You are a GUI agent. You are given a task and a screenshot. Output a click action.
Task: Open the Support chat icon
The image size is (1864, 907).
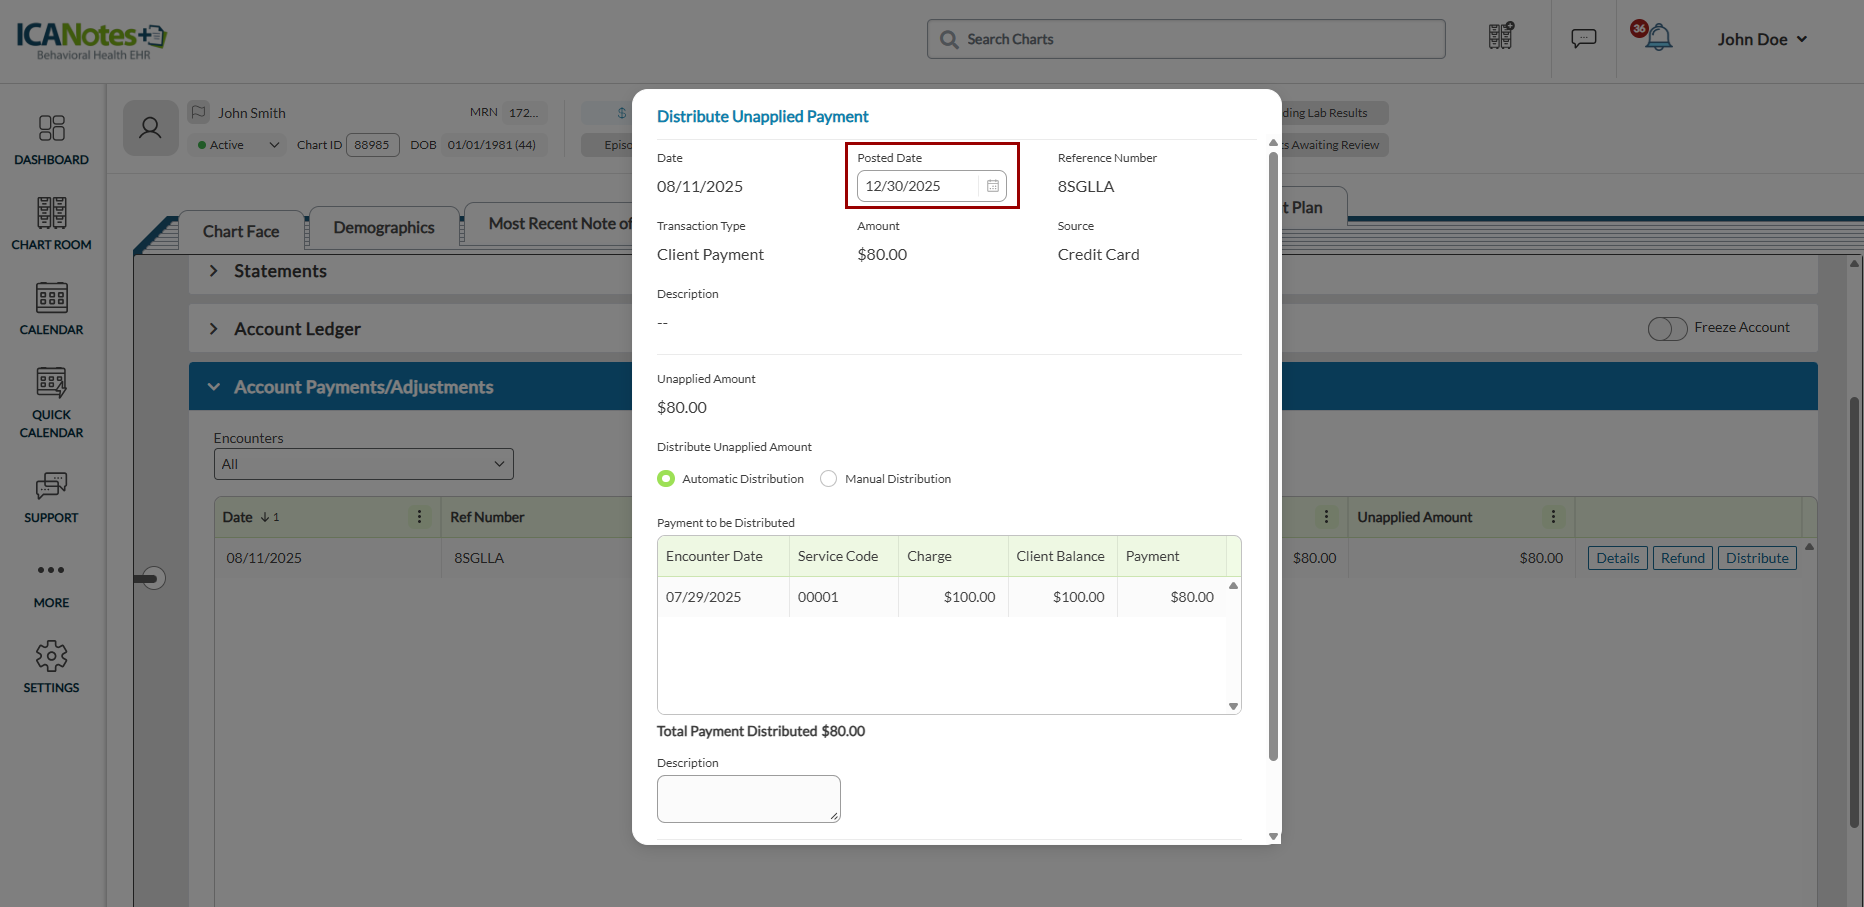click(x=51, y=497)
